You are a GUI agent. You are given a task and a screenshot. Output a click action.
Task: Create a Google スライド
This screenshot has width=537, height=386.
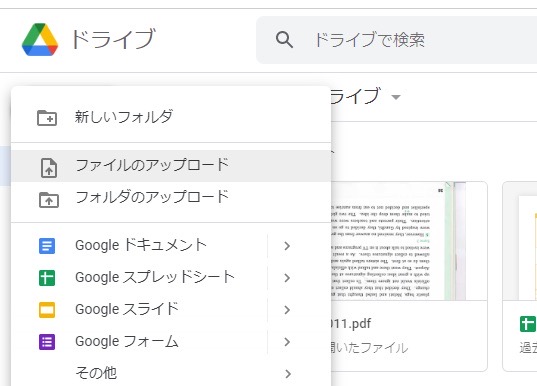(x=127, y=309)
